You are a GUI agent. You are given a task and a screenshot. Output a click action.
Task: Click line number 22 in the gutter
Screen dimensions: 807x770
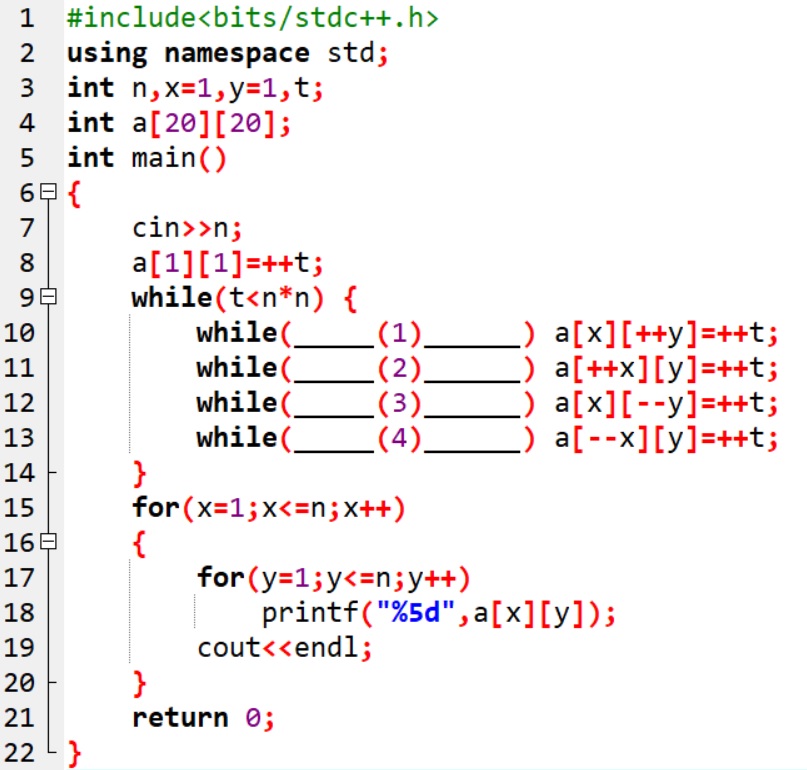click(19, 753)
